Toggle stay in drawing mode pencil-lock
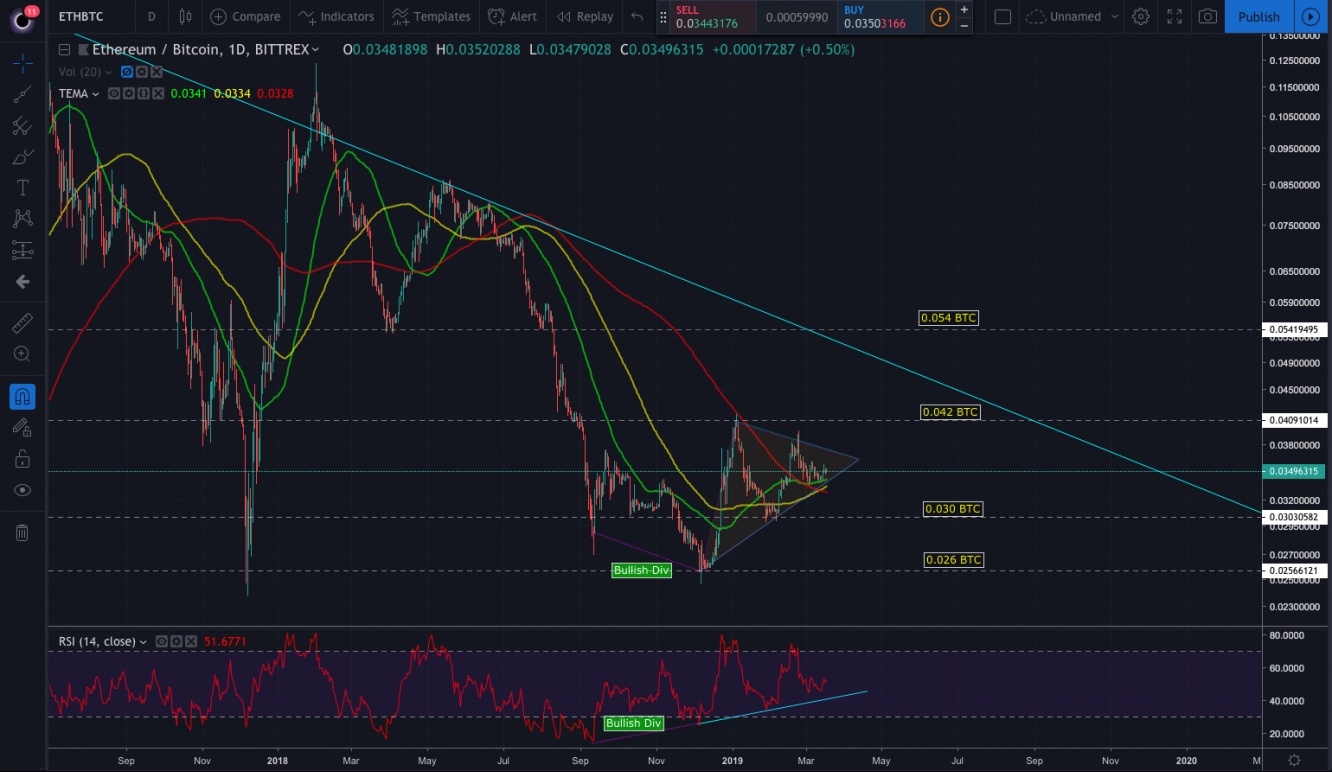 point(22,428)
